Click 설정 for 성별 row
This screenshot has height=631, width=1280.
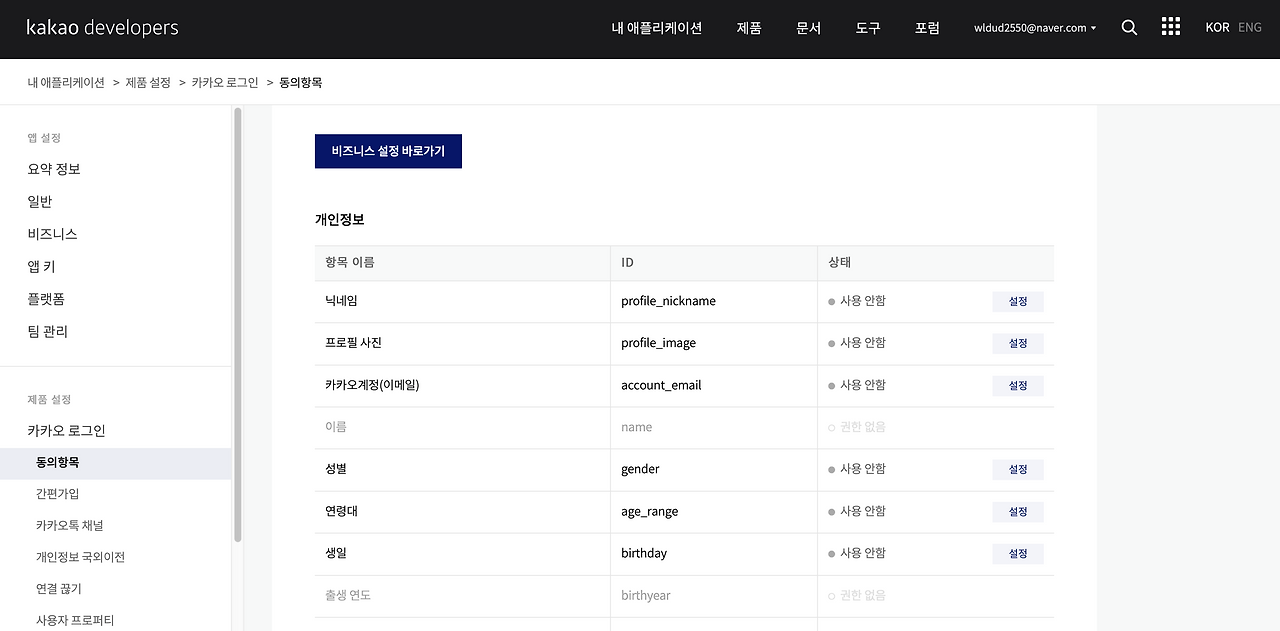[1018, 469]
